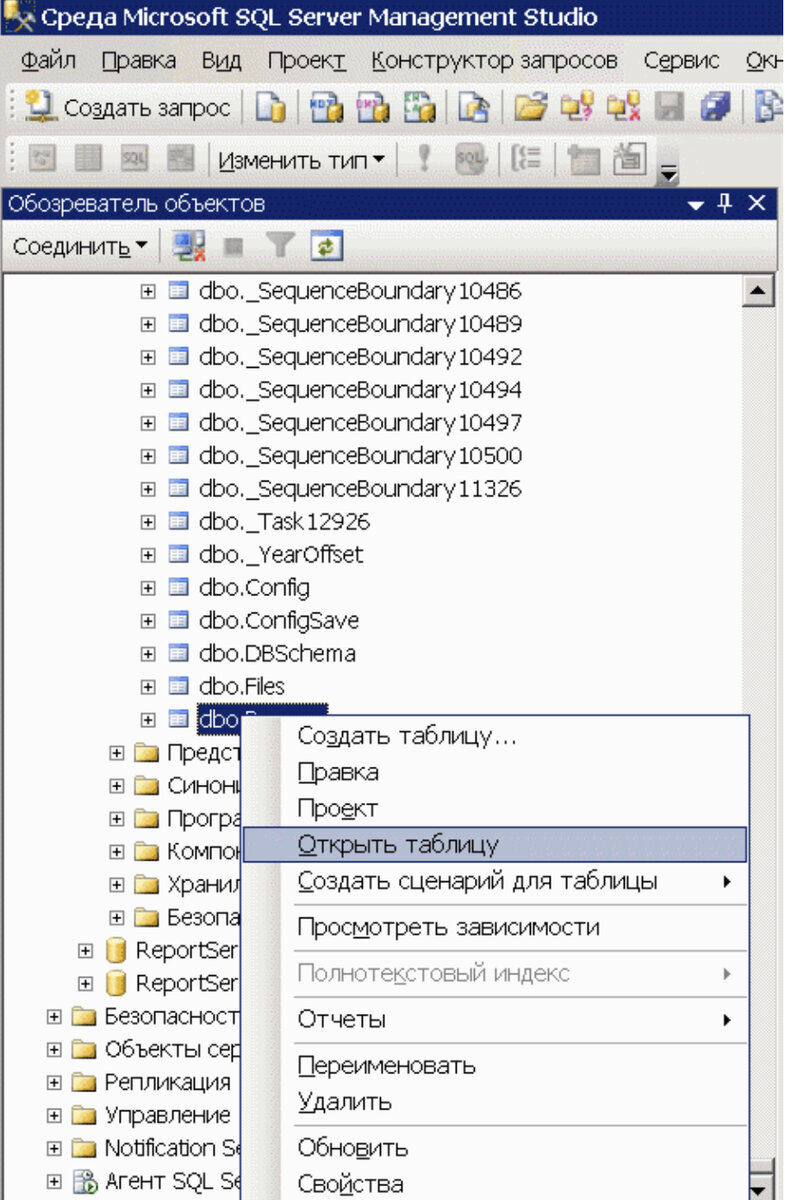Open the Вид menu
This screenshot has height=1200, width=785.
pyautogui.click(x=221, y=61)
